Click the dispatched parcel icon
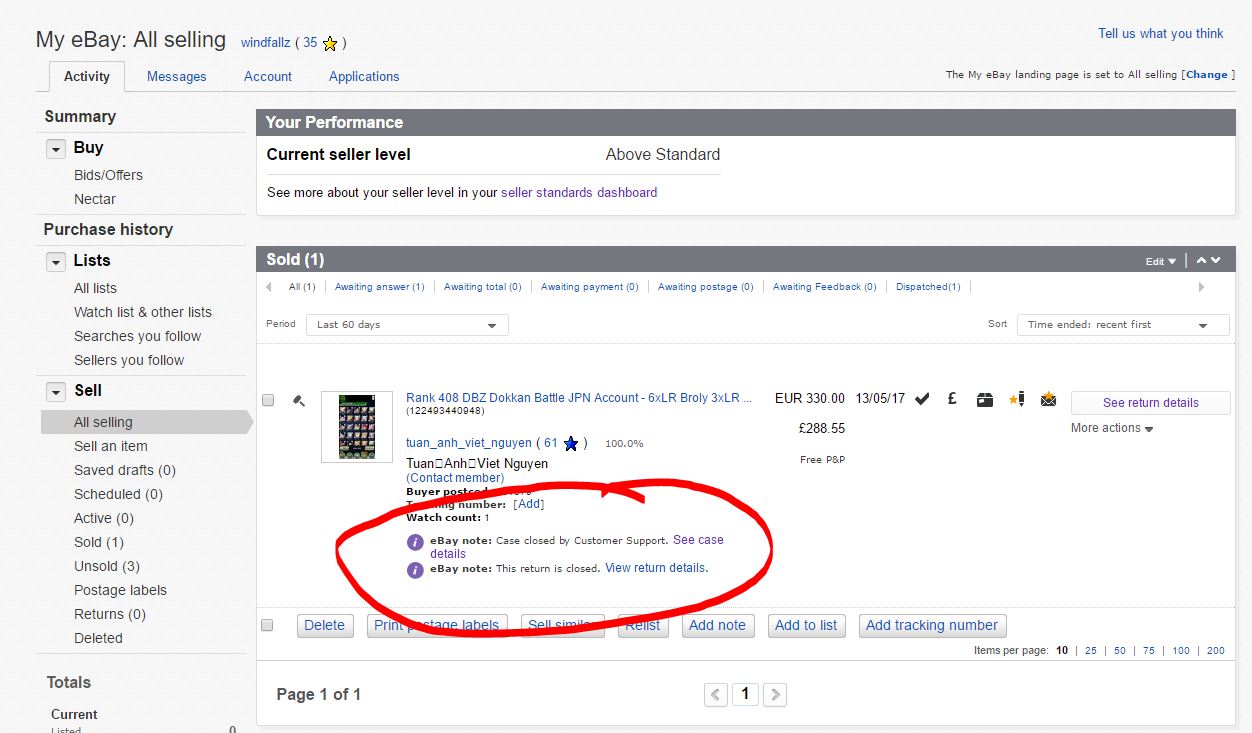Screen dimensions: 1252x733 (985, 399)
